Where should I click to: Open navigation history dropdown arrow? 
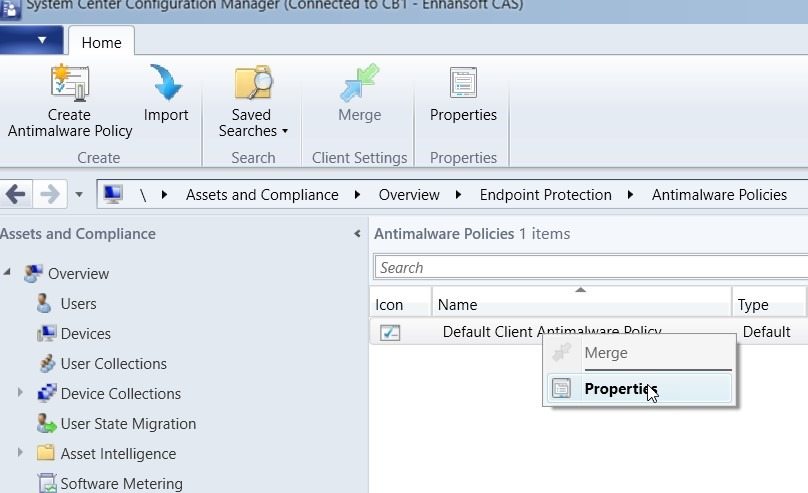click(x=79, y=194)
